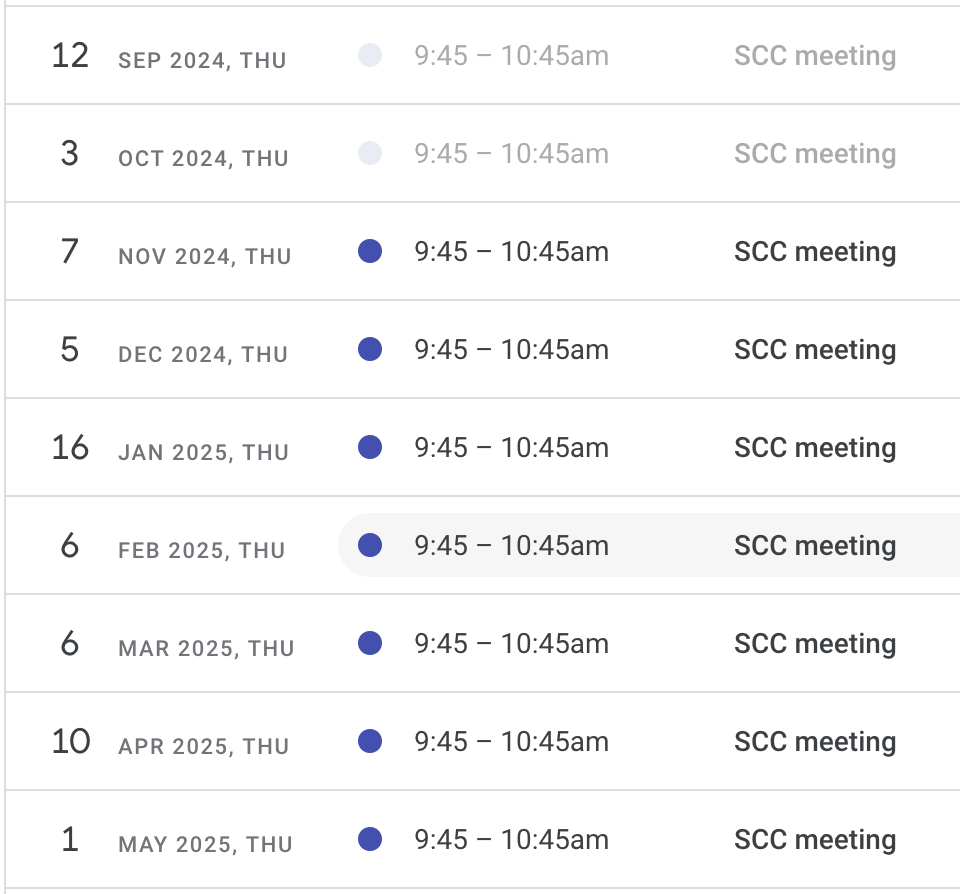Go to day 12 Sep 2024
This screenshot has height=894, width=960.
click(70, 56)
